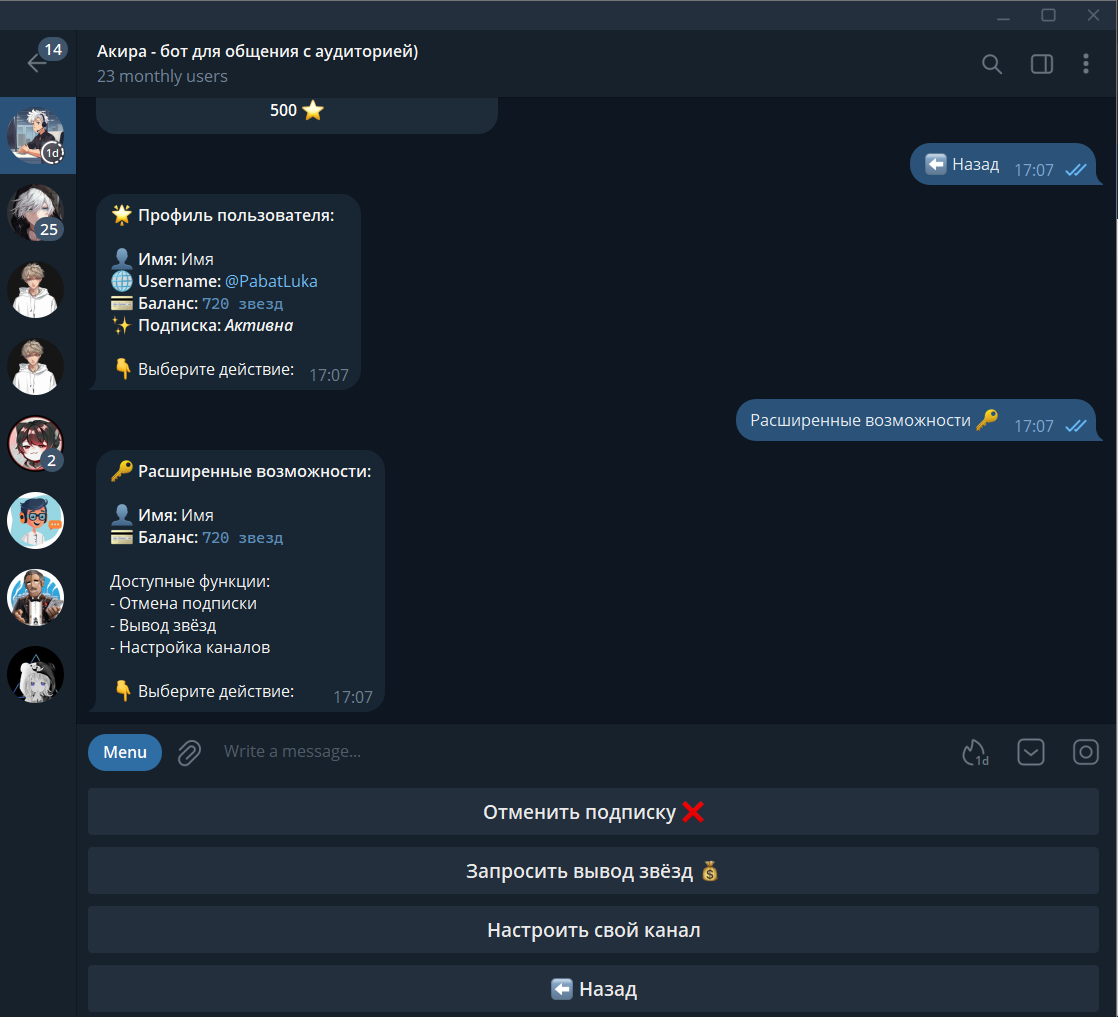Open the tuxedo man chat avatar
Image resolution: width=1118 pixels, height=1017 pixels.
tap(36, 598)
